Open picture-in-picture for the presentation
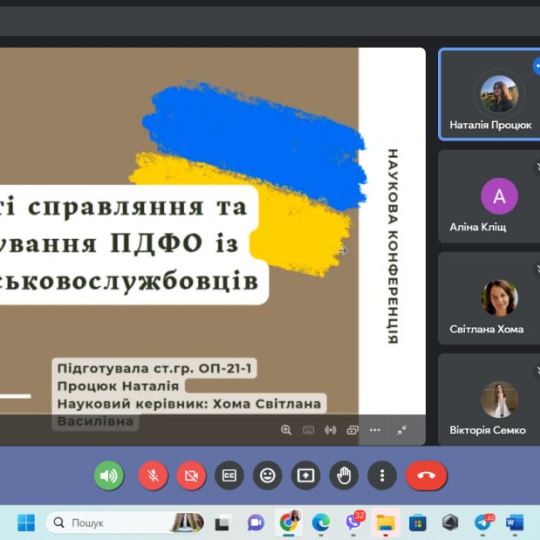 pyautogui.click(x=353, y=430)
